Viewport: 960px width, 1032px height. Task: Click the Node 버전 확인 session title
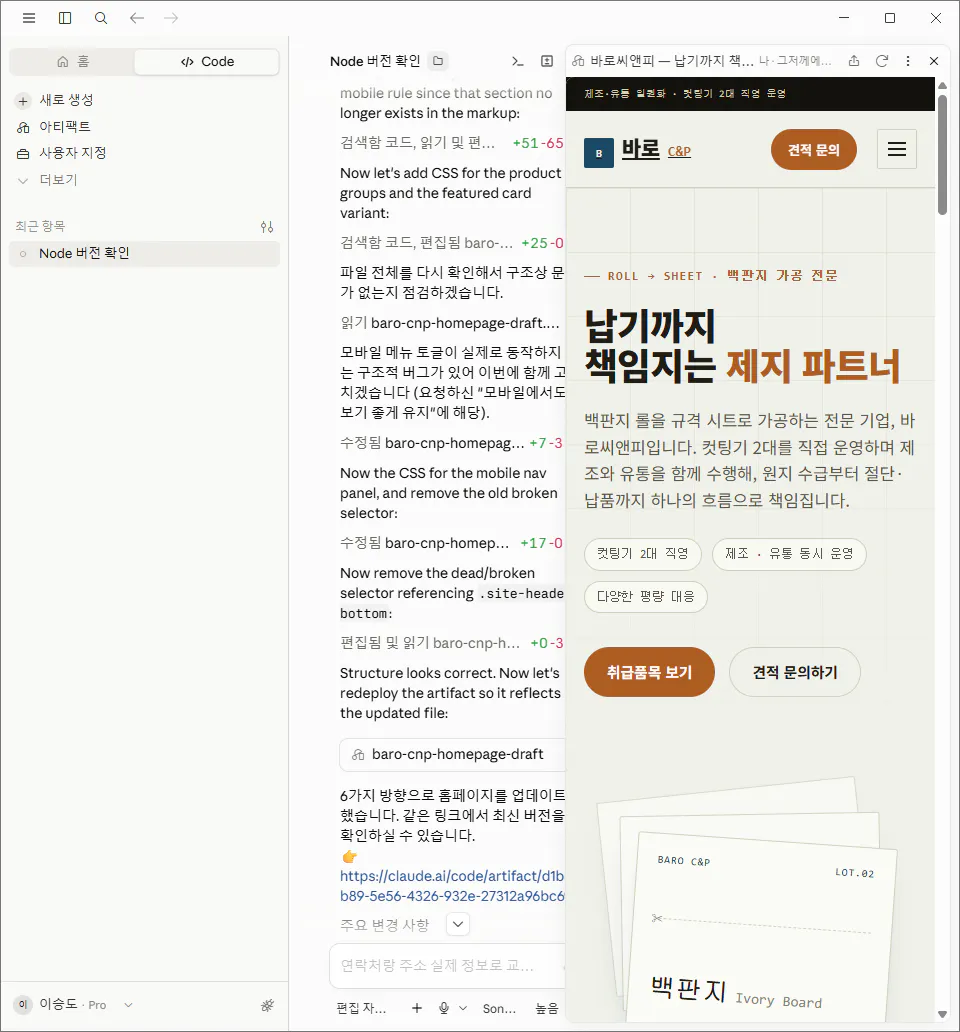[375, 61]
